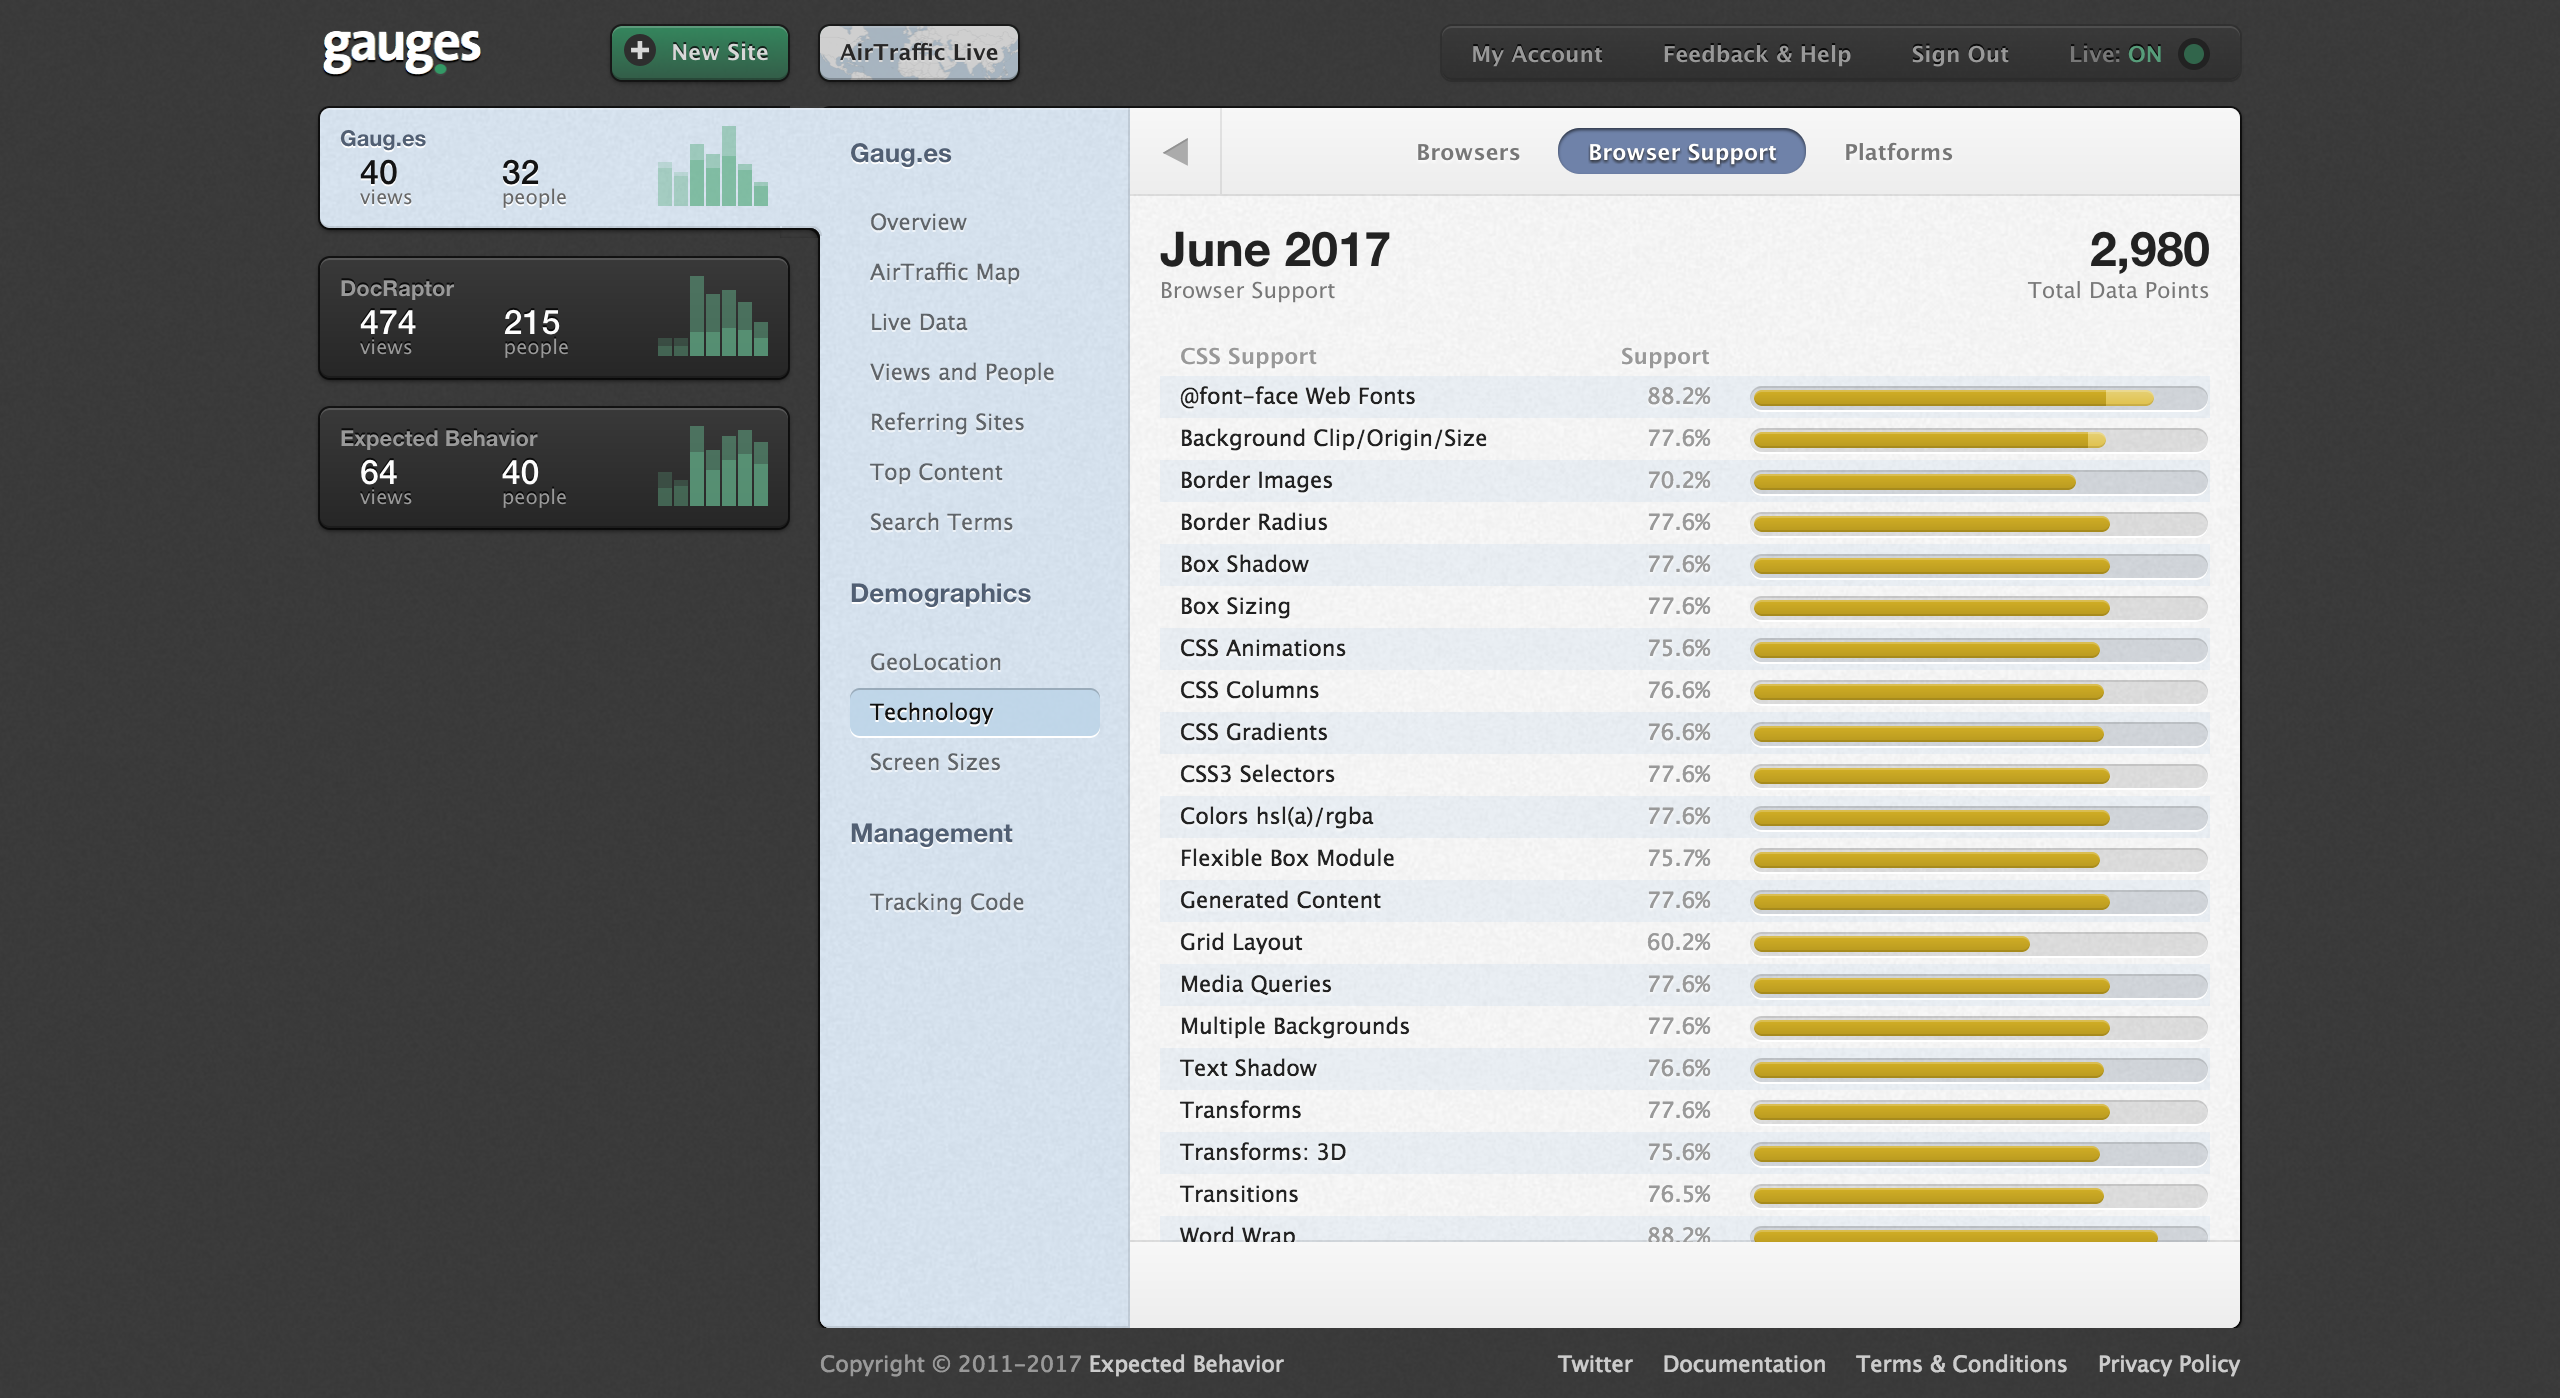The image size is (2560, 1398).
Task: Click the CSS Columns row label
Action: pyautogui.click(x=1249, y=690)
